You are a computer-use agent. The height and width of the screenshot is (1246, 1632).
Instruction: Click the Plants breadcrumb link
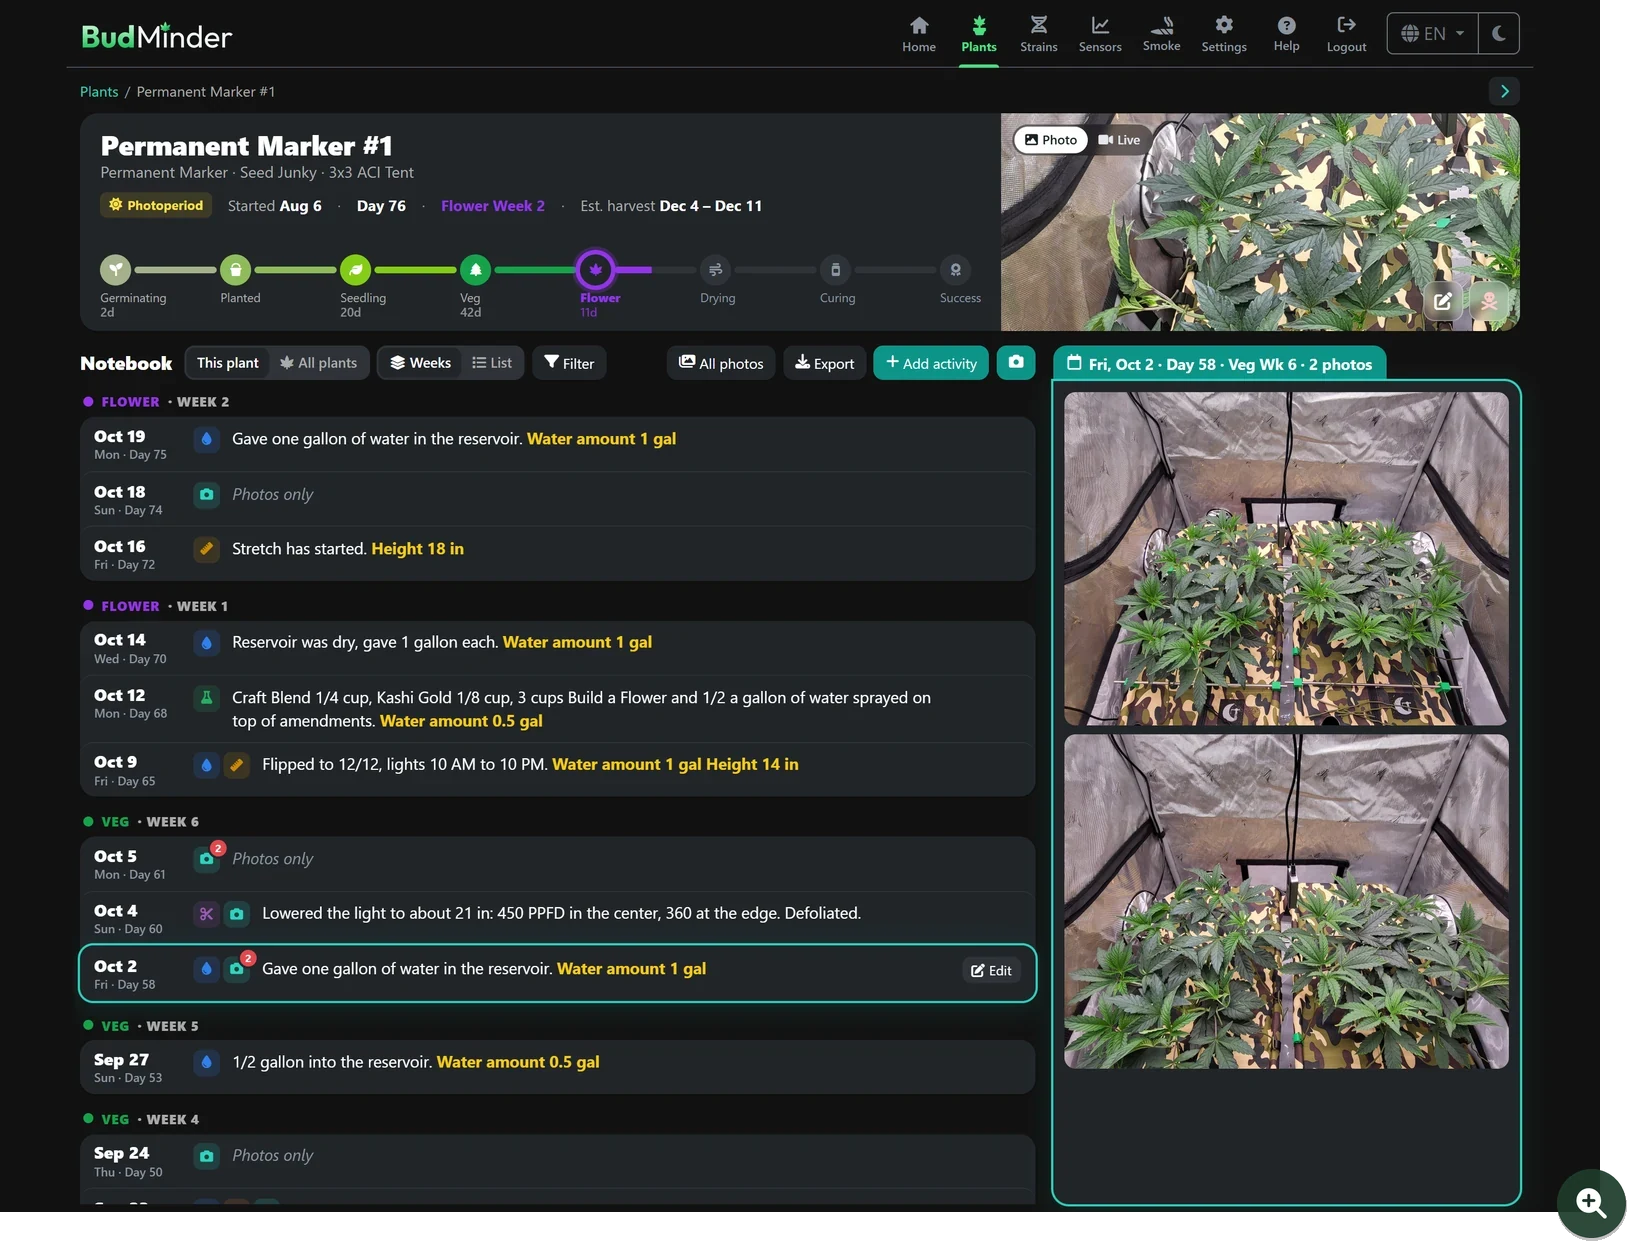pyautogui.click(x=99, y=92)
